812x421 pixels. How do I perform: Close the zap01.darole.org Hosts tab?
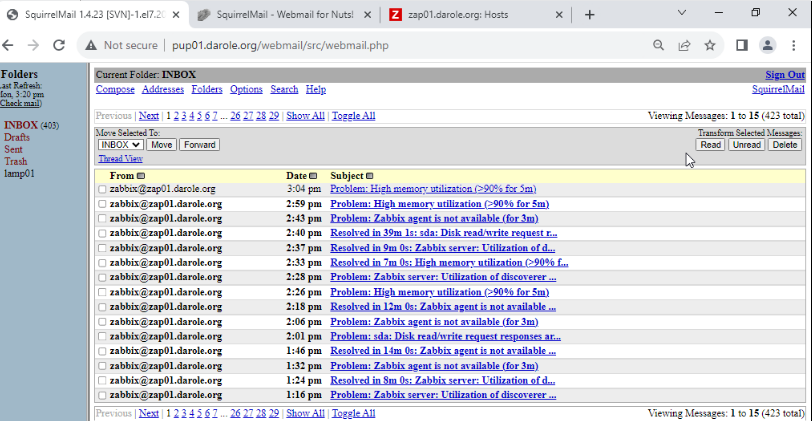559,14
